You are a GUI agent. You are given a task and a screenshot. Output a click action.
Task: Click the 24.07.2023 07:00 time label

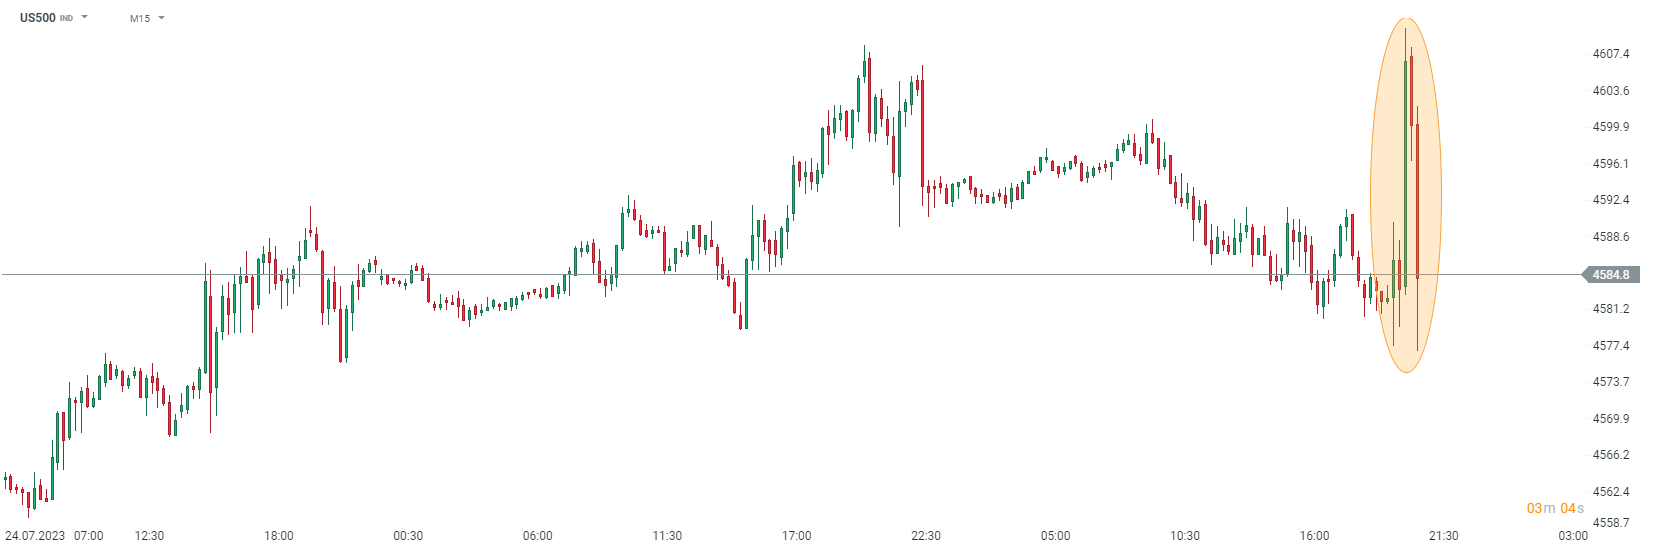click(54, 536)
